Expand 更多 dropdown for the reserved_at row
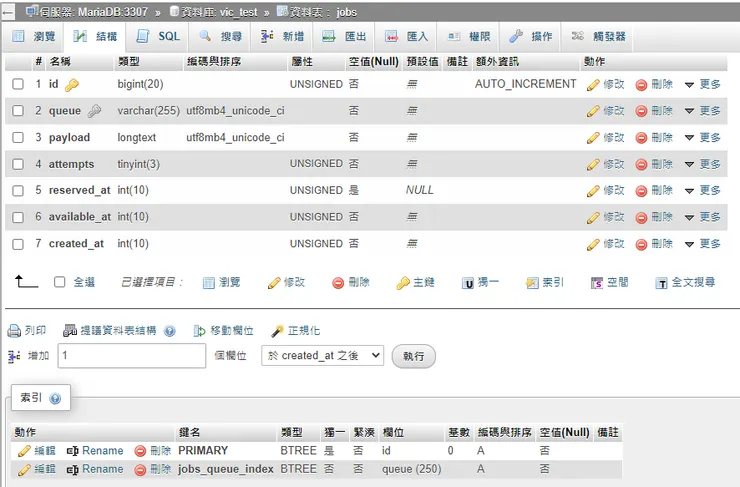The image size is (740, 487). click(703, 191)
